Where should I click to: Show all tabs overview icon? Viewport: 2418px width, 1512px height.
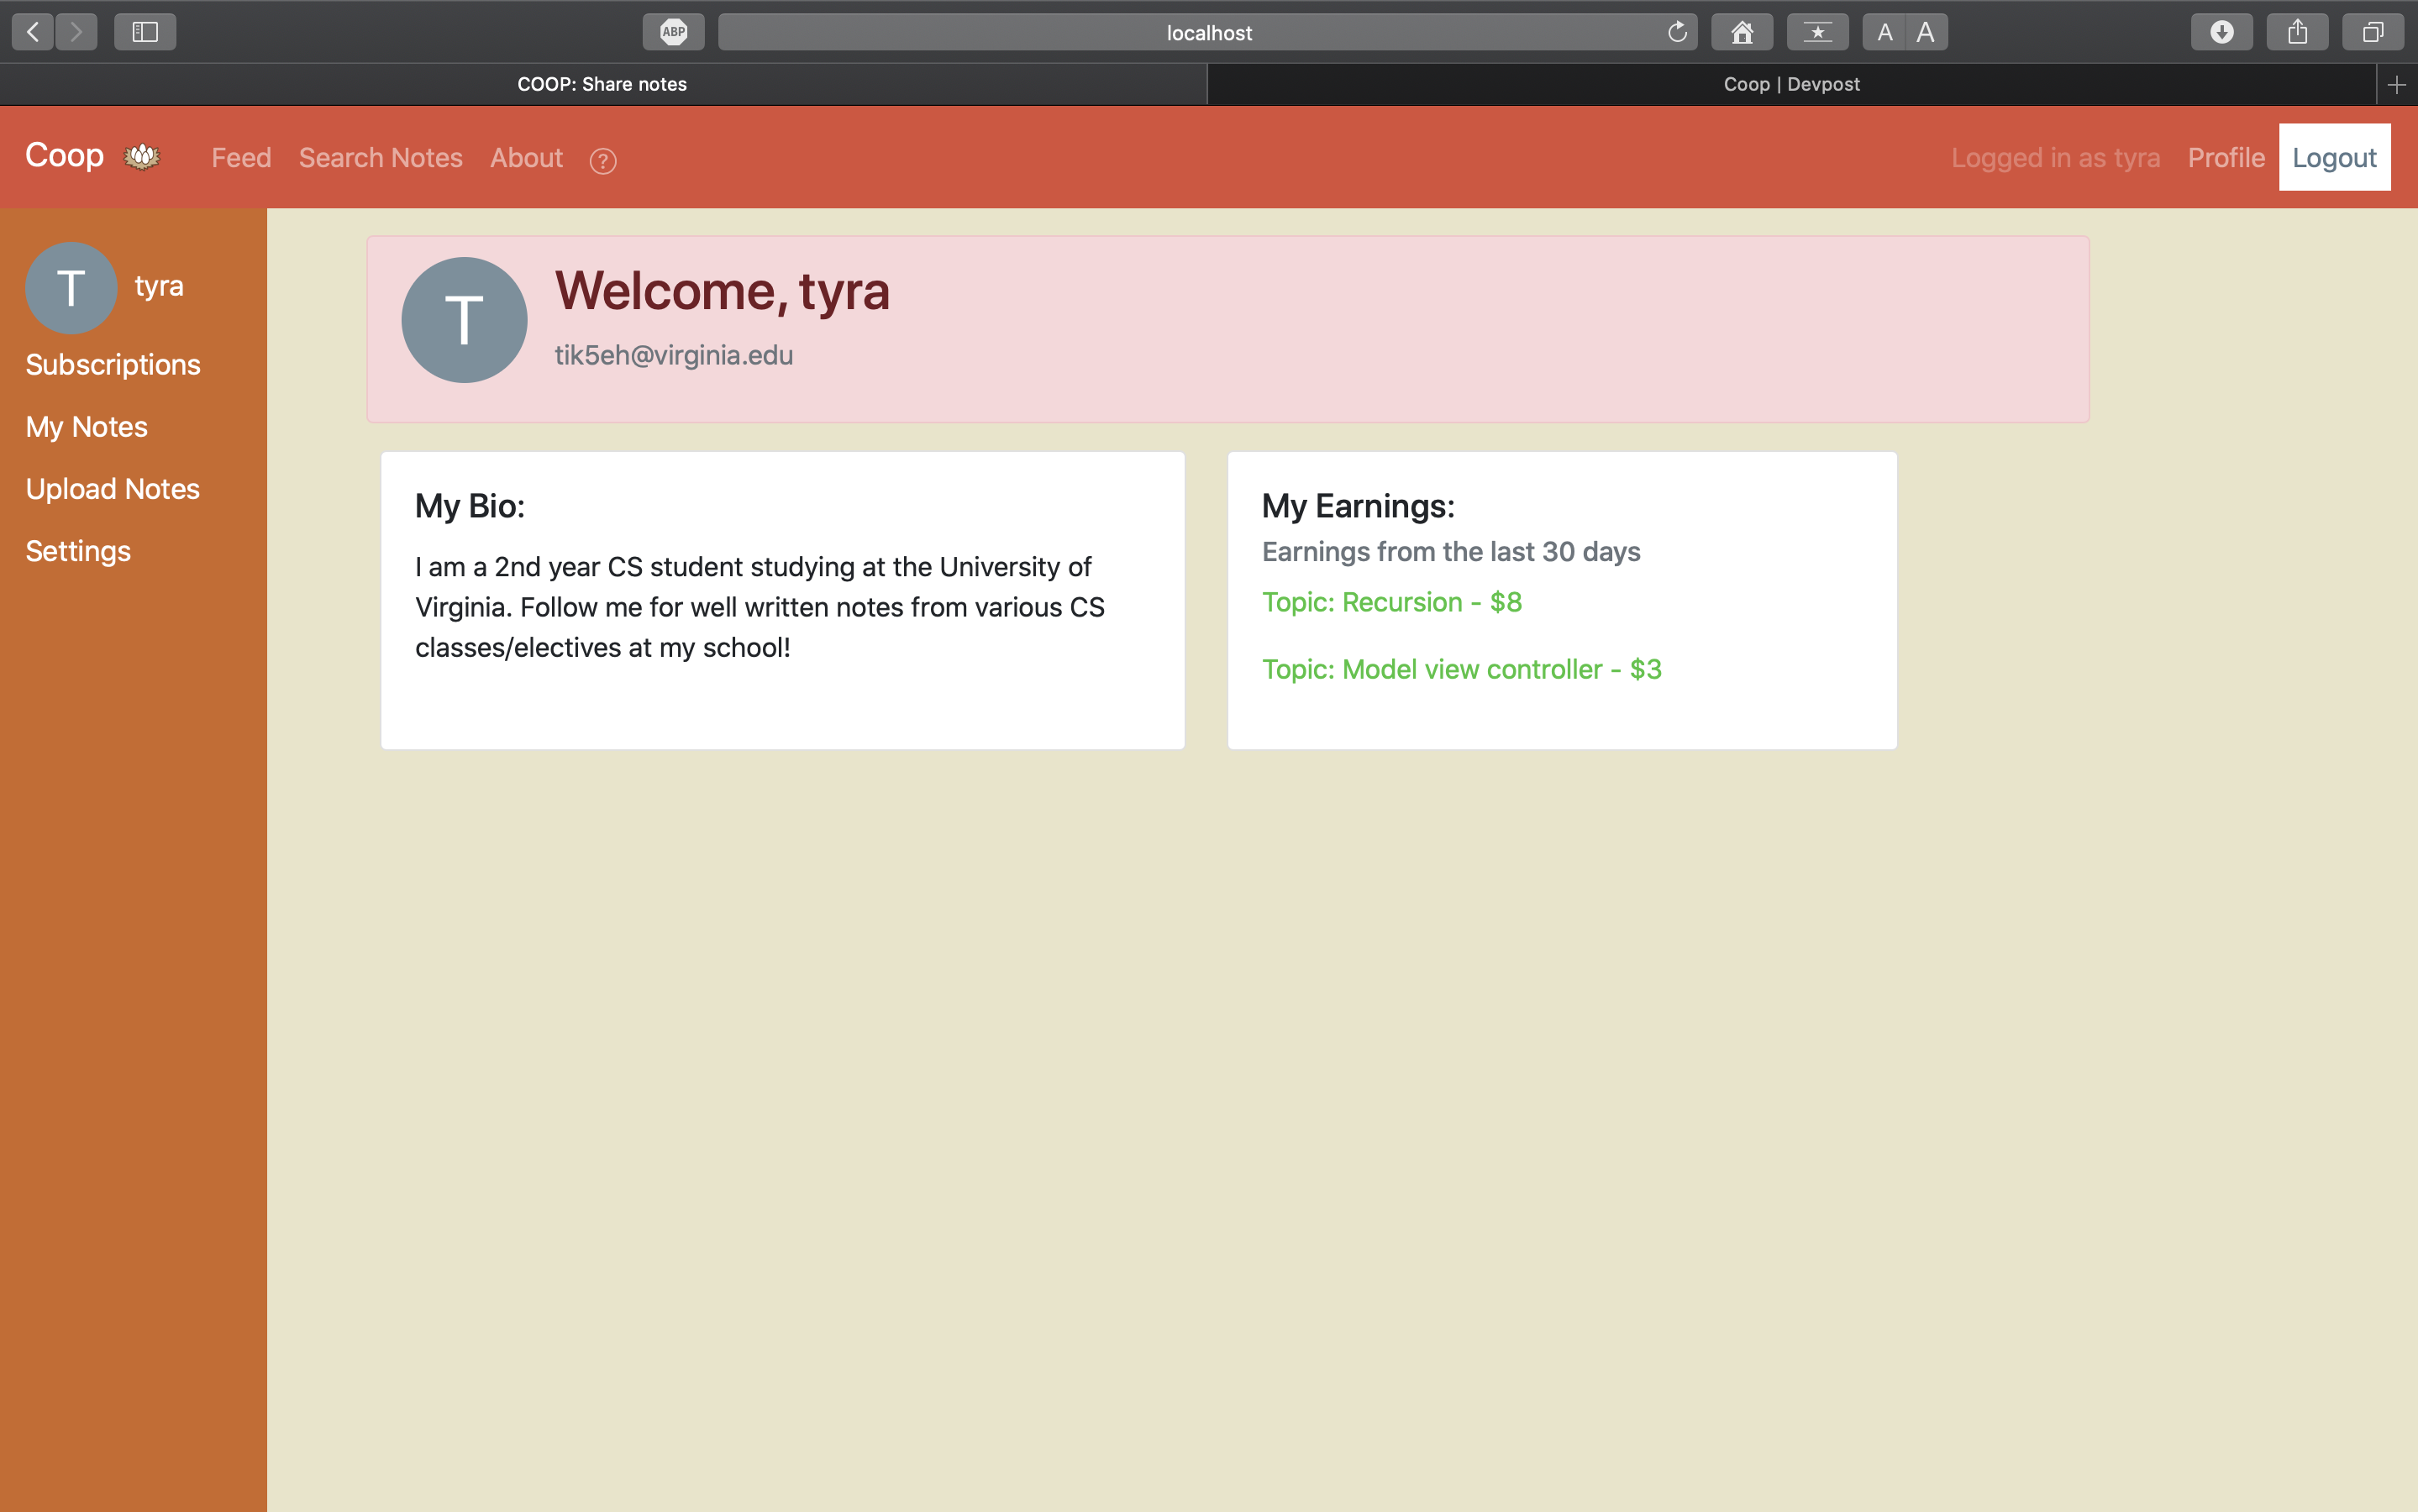(2372, 32)
